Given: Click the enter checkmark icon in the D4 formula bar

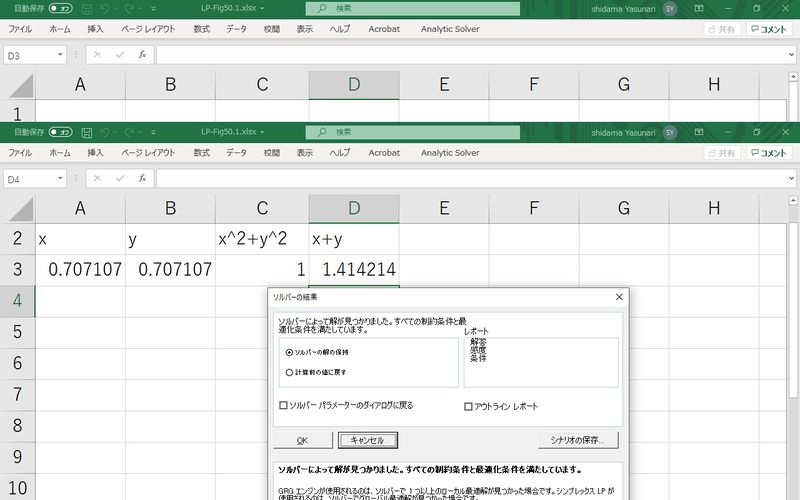Looking at the screenshot, I should pos(120,179).
